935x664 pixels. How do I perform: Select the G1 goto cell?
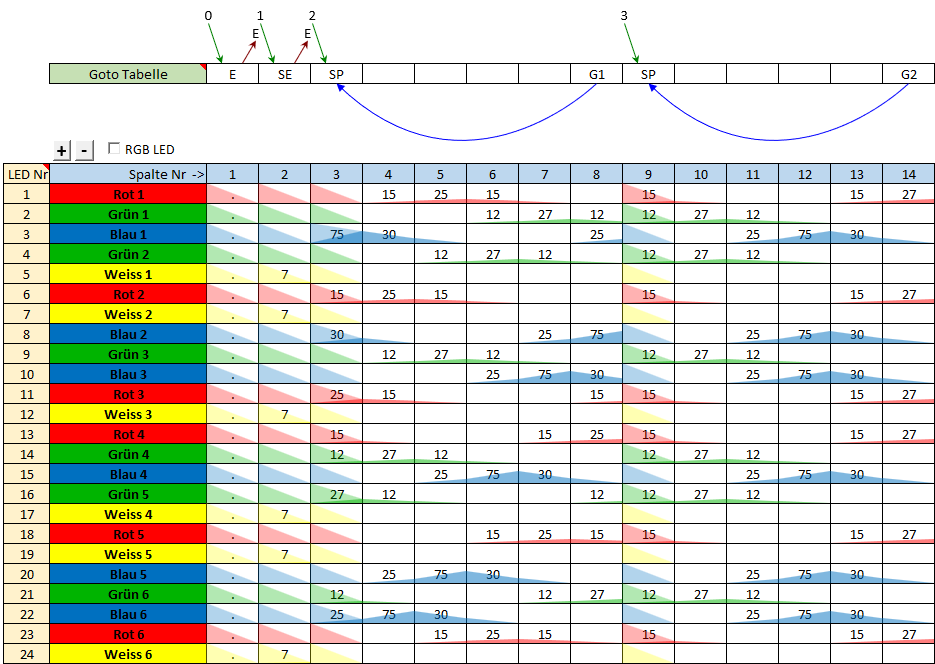click(597, 74)
